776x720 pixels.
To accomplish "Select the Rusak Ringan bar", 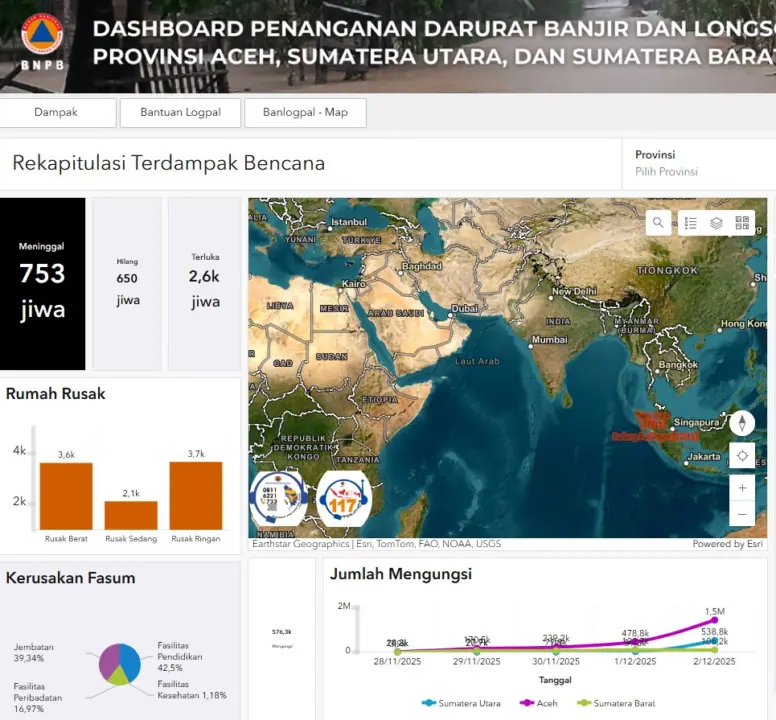I will (x=196, y=495).
